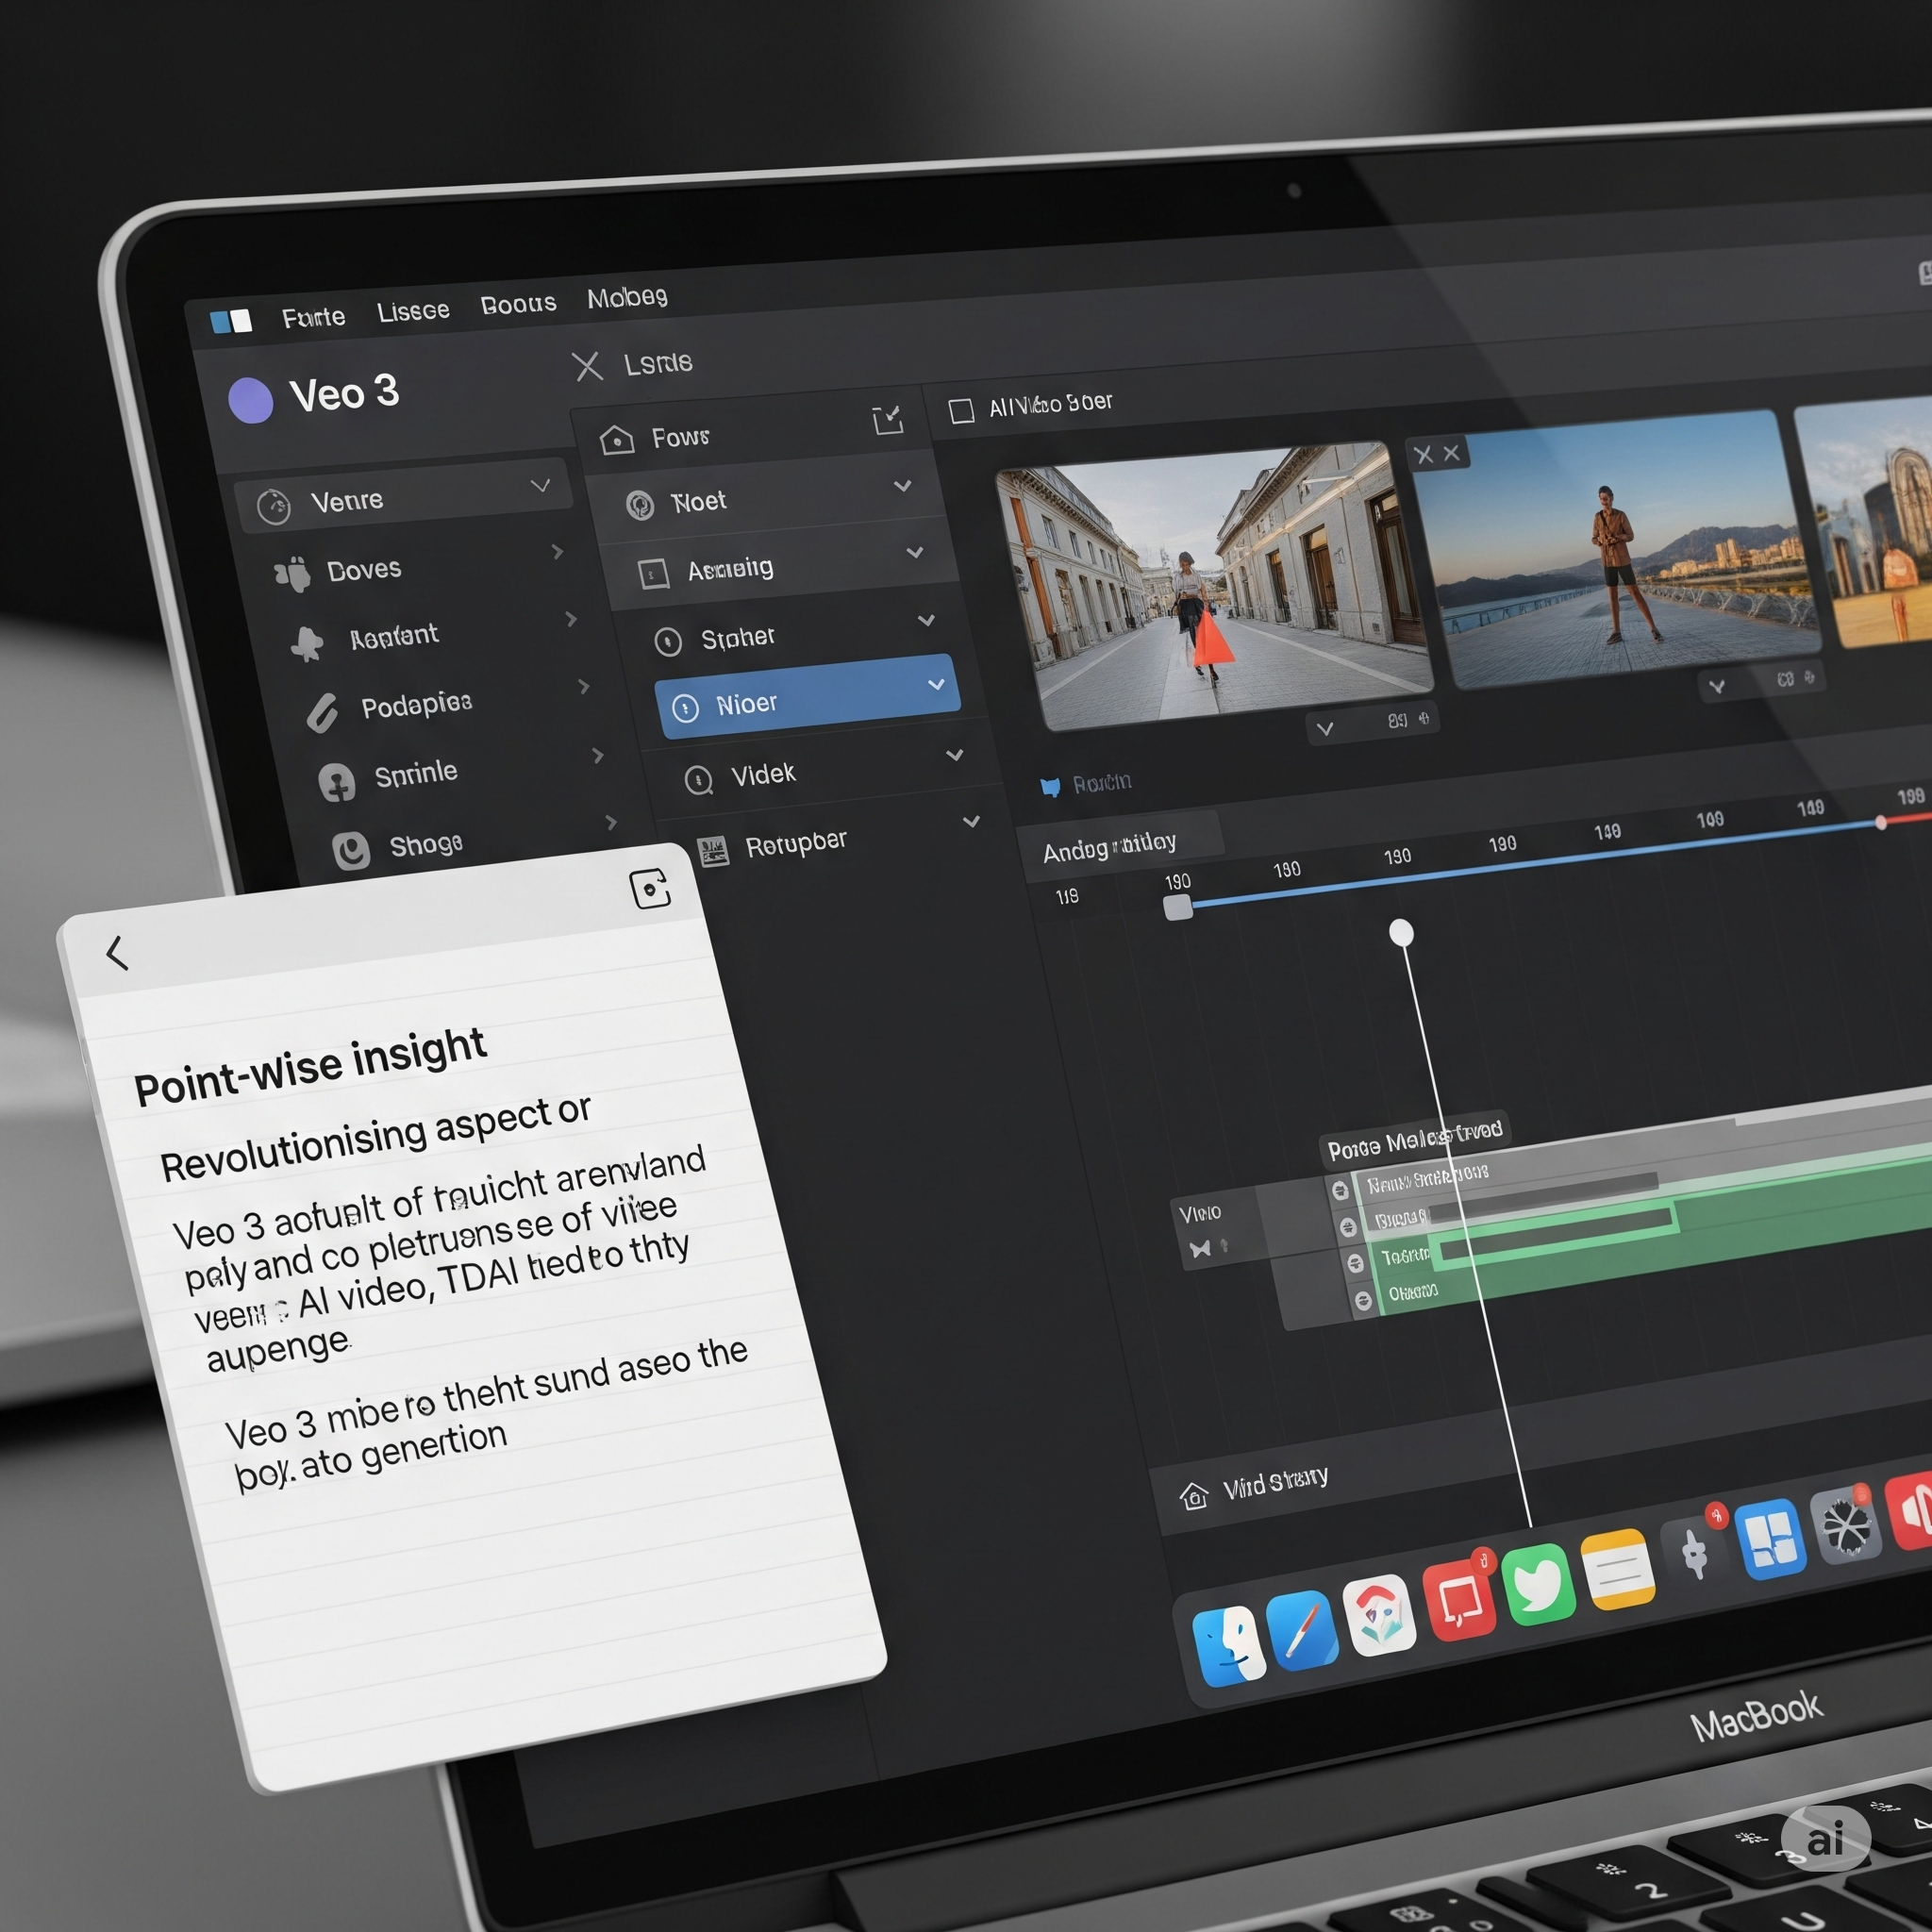Click the Vid Stery home icon
Screen dimensions: 1932x1932
click(x=1195, y=1497)
